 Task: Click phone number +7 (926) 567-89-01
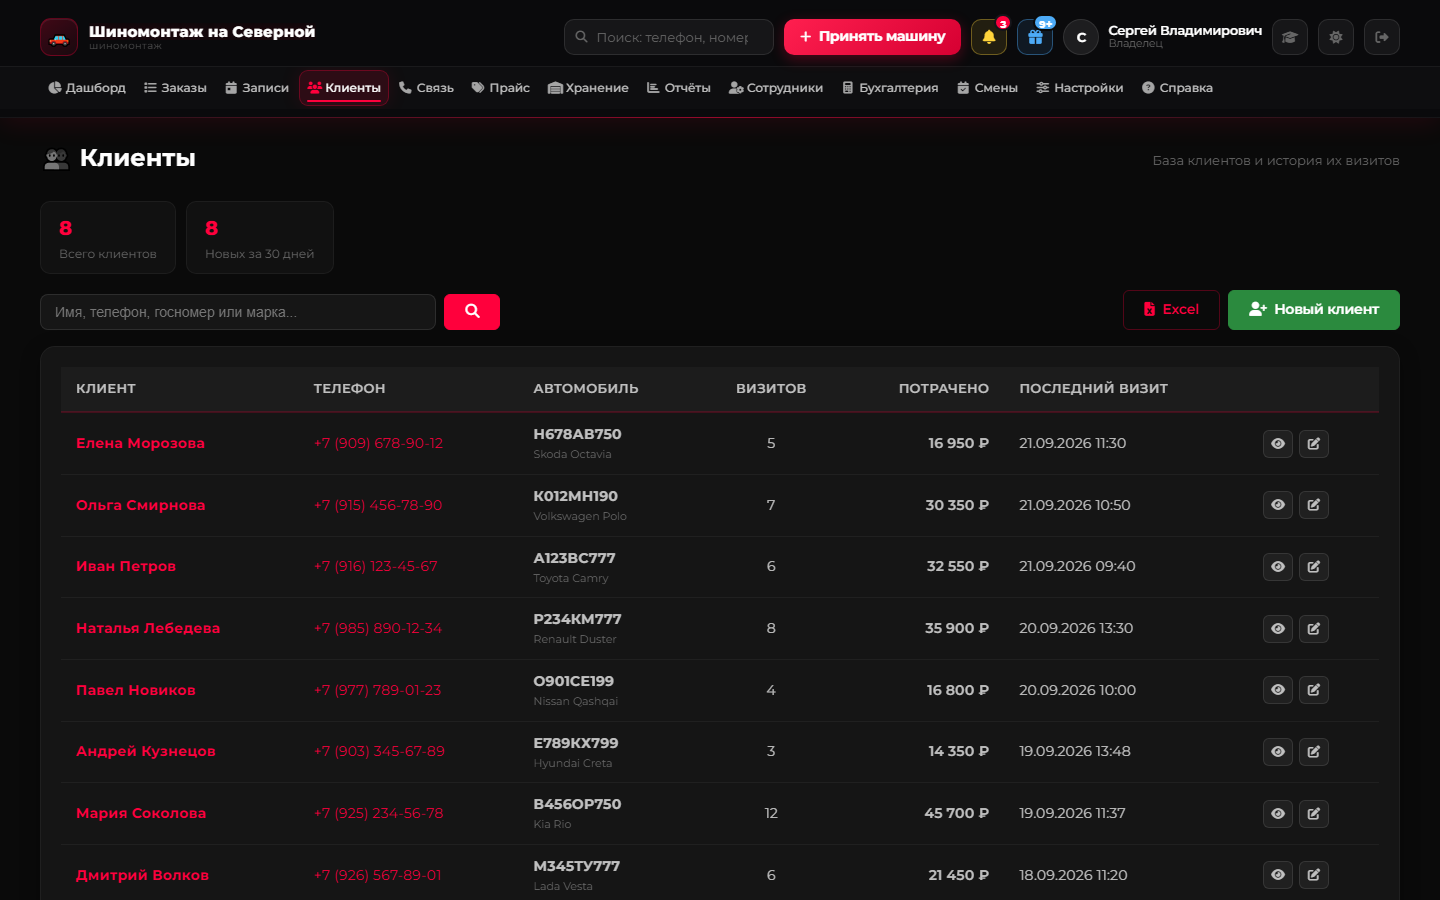(377, 875)
